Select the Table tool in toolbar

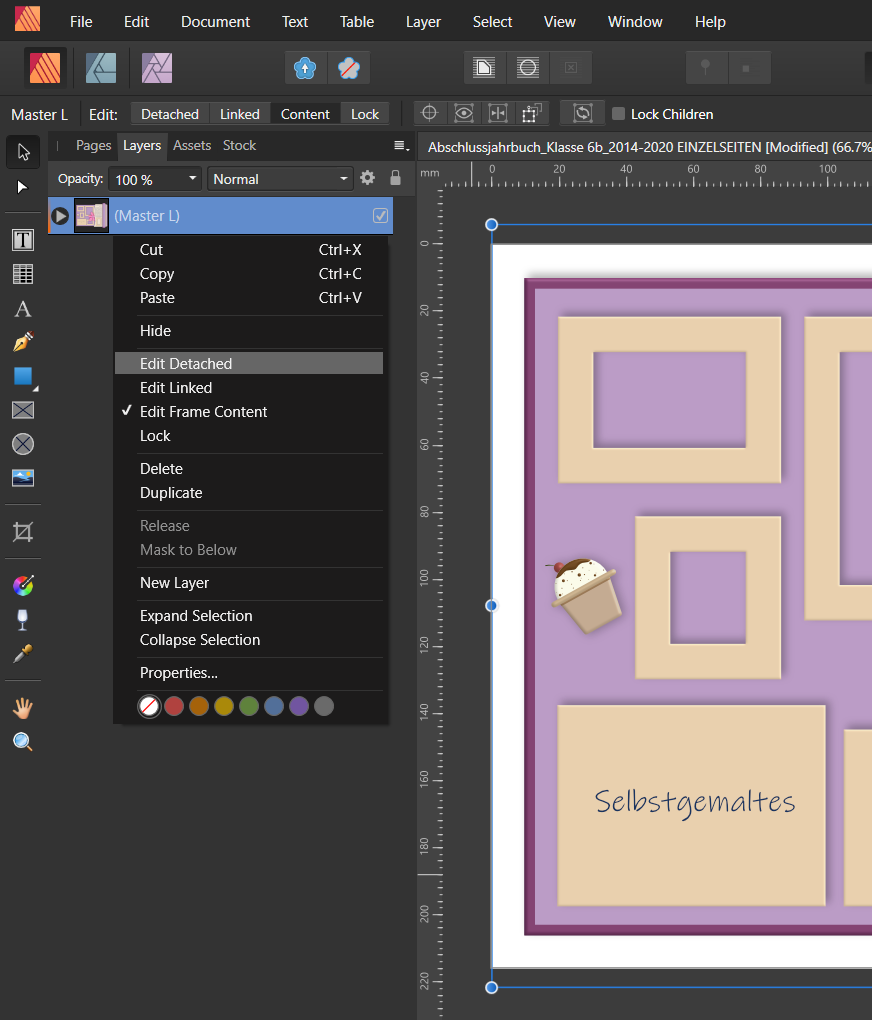point(22,274)
